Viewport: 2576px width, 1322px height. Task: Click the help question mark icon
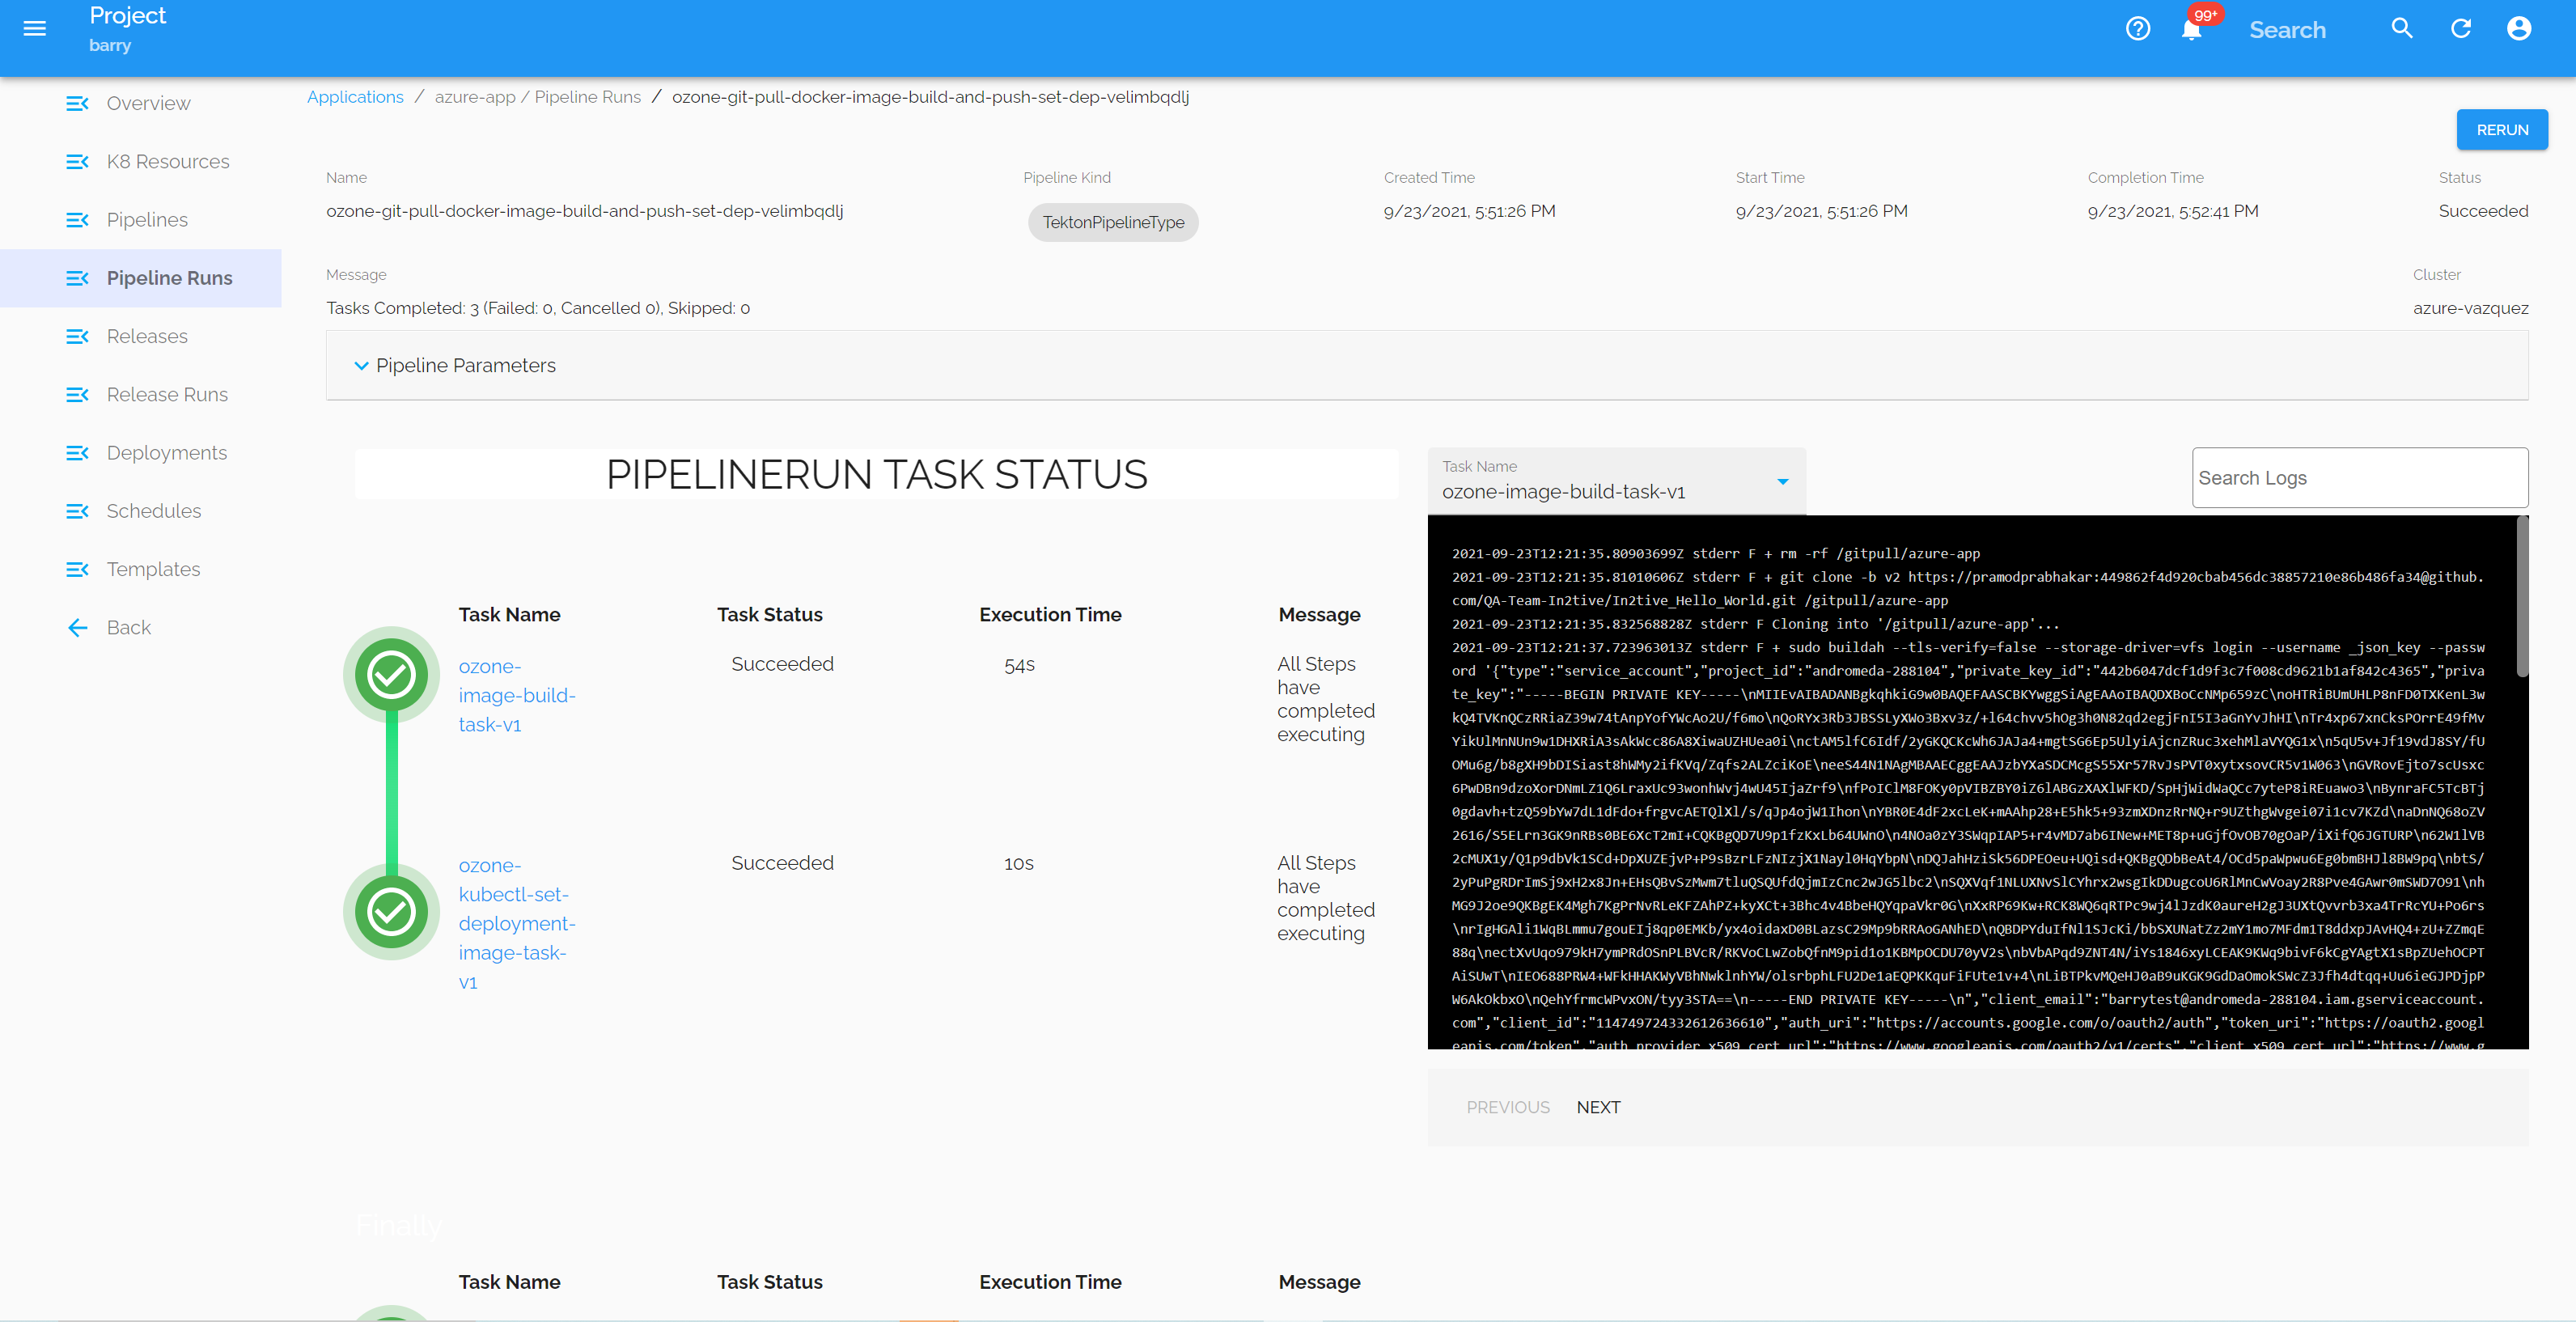[x=2138, y=29]
